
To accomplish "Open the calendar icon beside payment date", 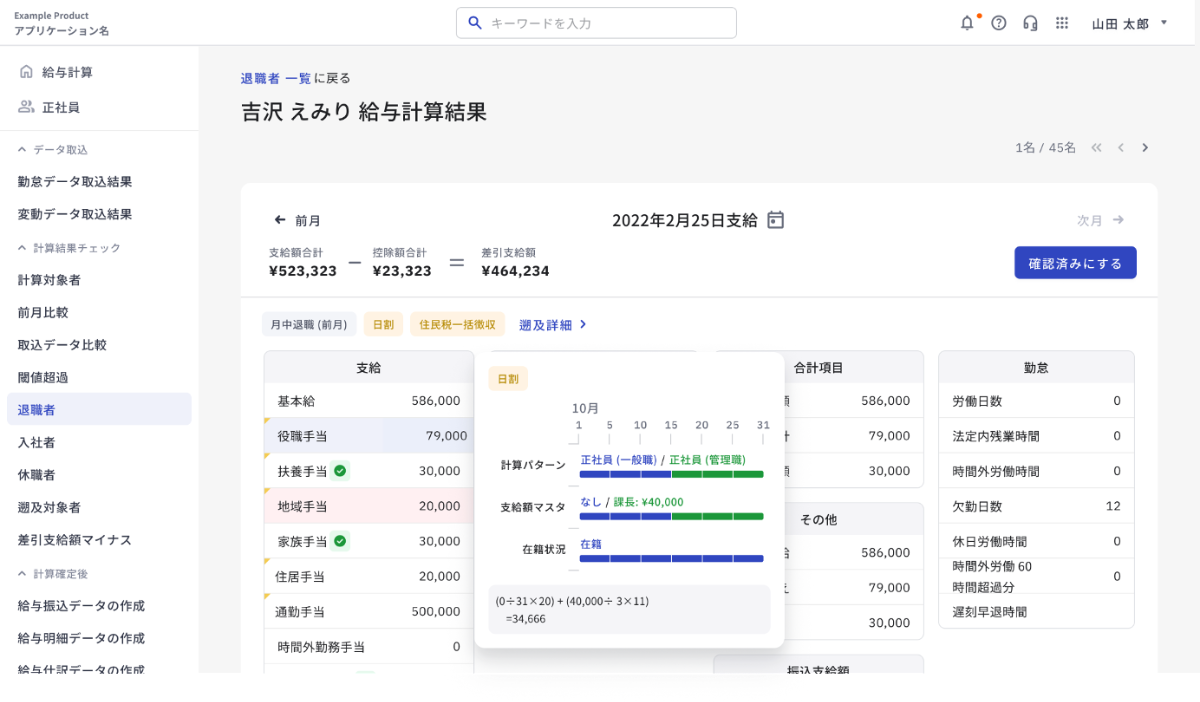I will pos(776,220).
